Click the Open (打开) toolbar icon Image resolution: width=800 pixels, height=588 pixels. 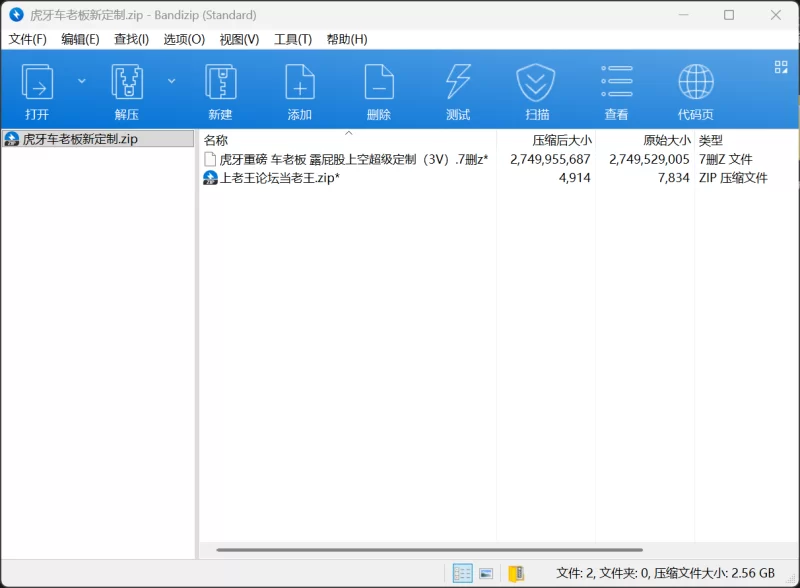37,82
